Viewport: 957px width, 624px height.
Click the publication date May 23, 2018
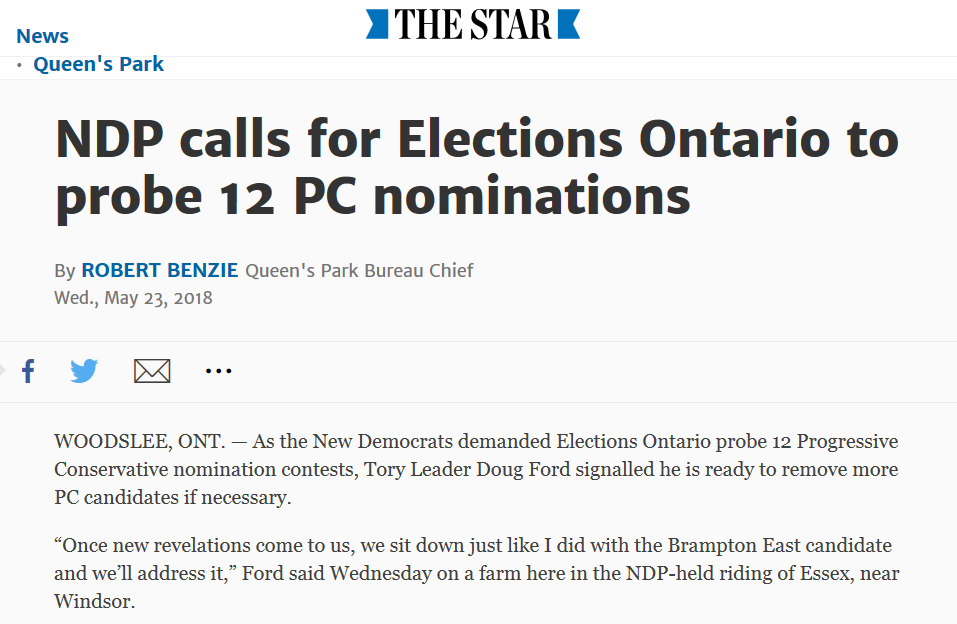coord(133,297)
